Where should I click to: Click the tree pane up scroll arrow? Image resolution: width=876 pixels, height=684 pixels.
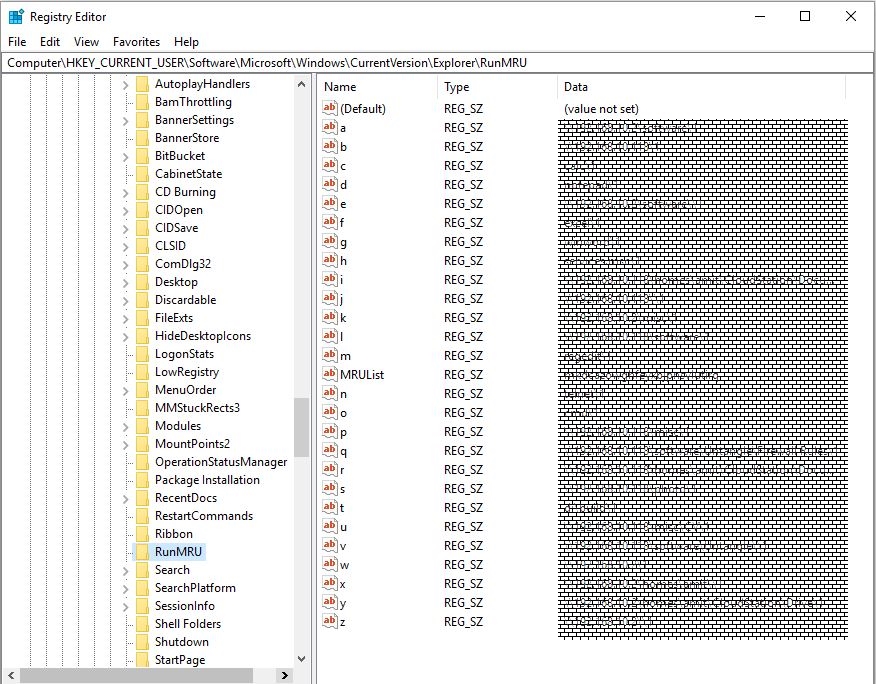point(302,84)
